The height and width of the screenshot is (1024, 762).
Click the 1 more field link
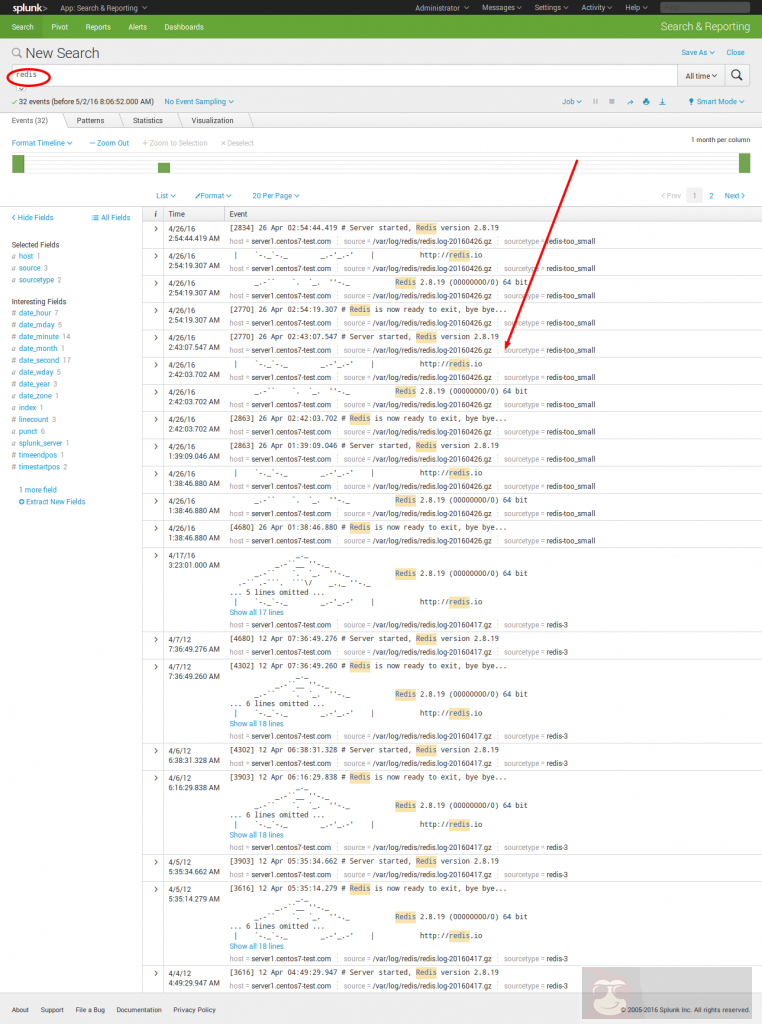(38, 490)
